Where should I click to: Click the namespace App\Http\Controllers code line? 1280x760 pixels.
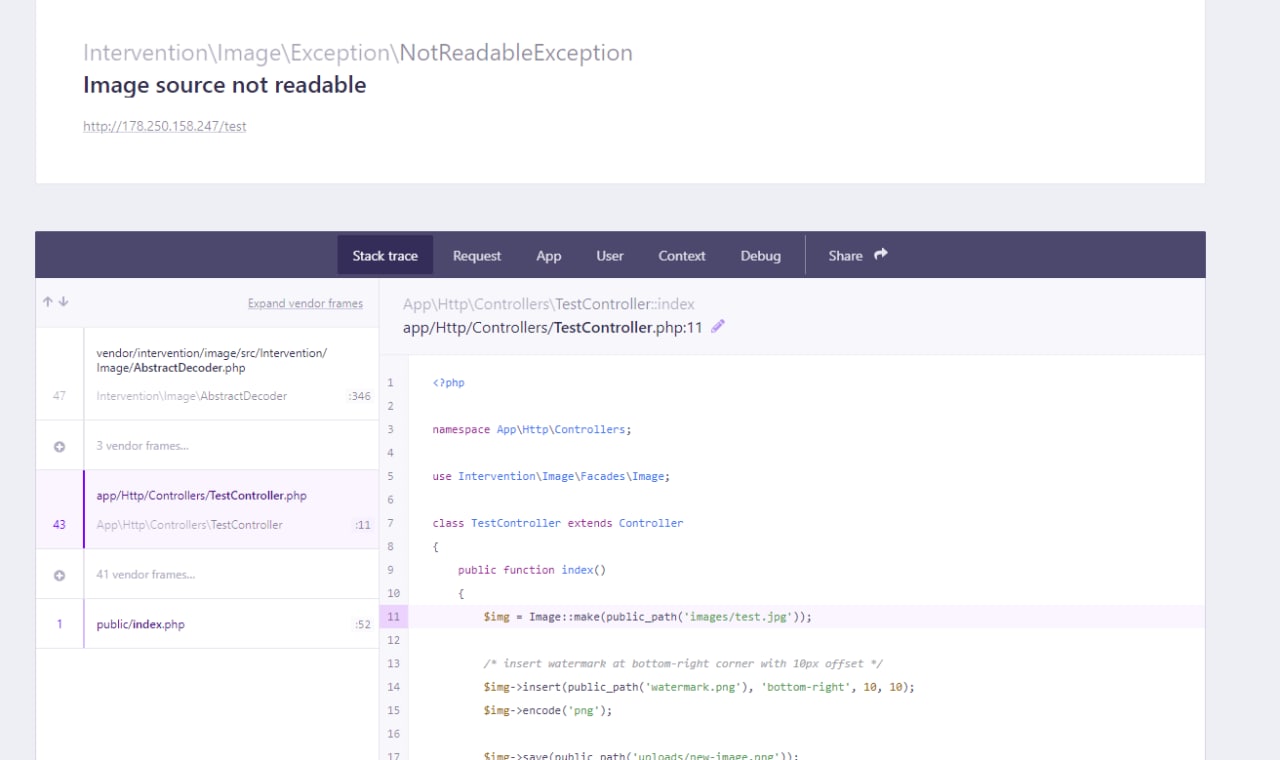[532, 429]
